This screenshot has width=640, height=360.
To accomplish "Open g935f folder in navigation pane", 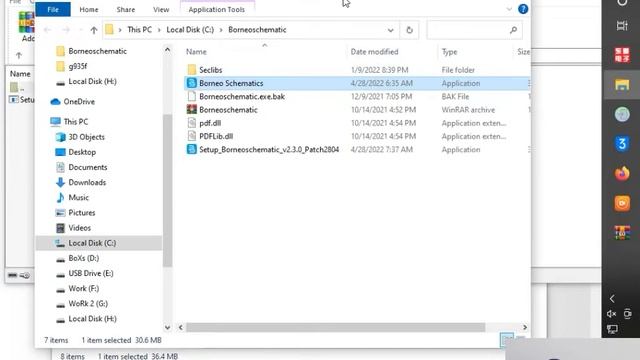I will point(78,66).
